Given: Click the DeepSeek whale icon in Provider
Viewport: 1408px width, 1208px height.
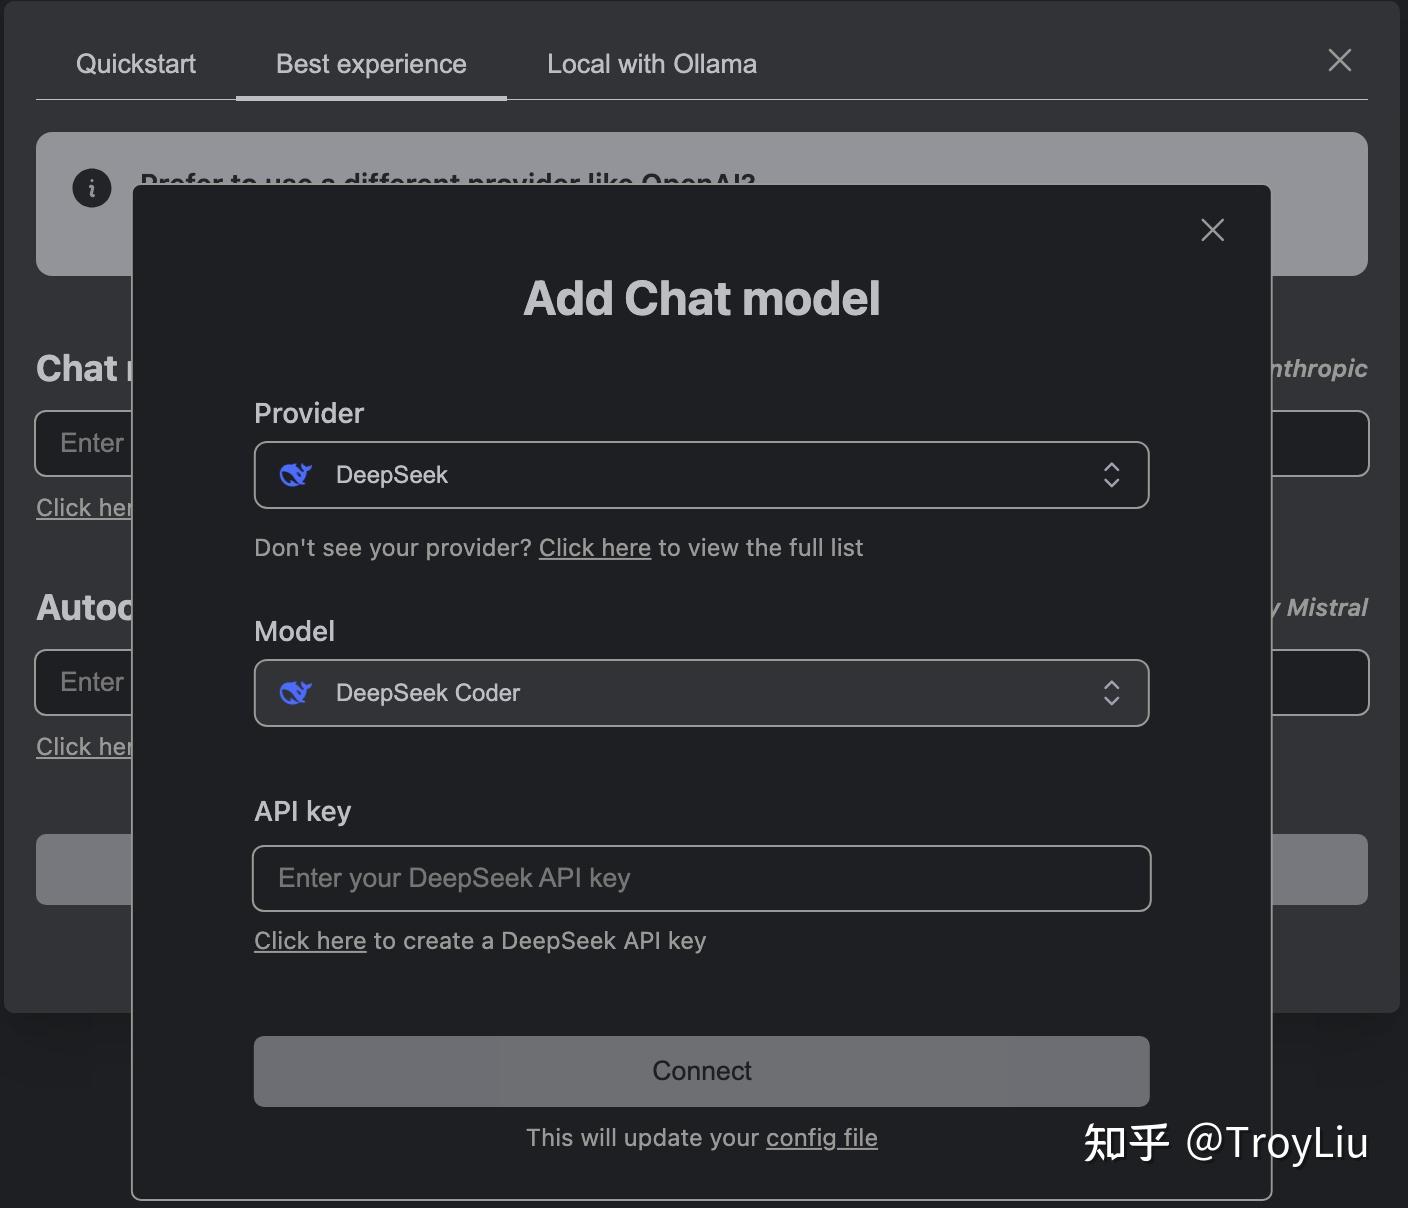Looking at the screenshot, I should pos(296,475).
